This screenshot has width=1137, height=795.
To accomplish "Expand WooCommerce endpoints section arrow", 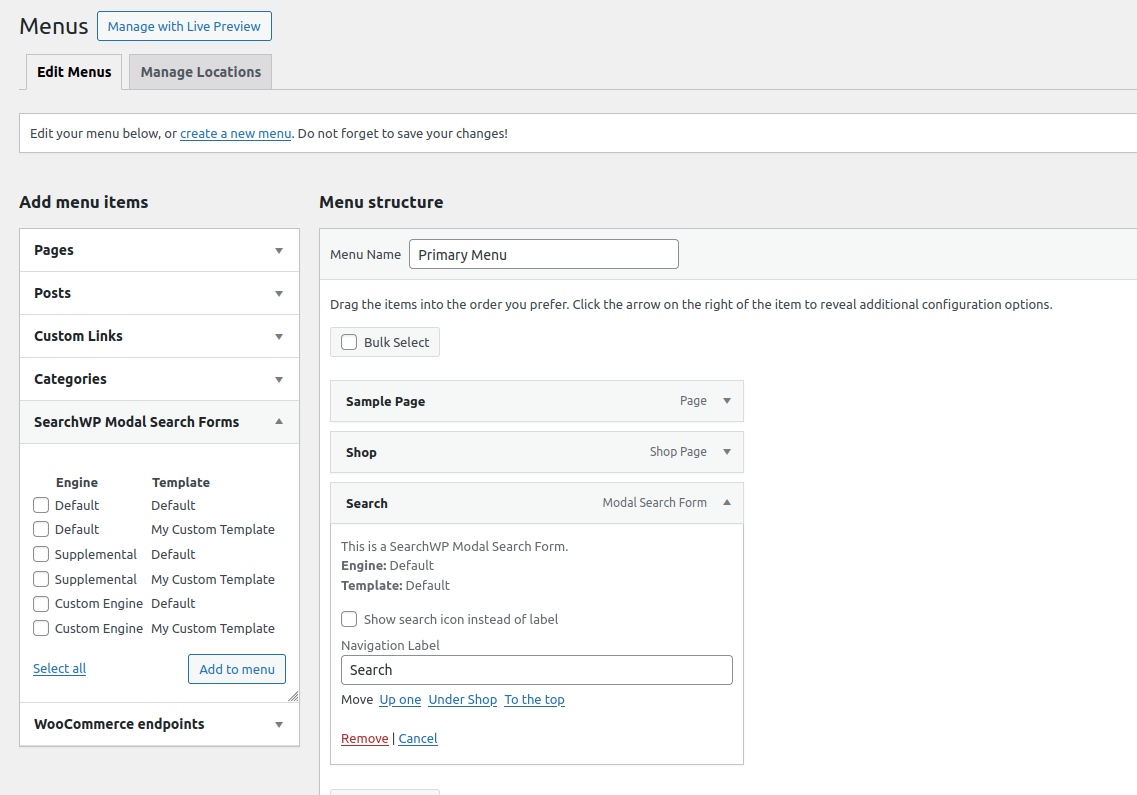I will [x=279, y=725].
